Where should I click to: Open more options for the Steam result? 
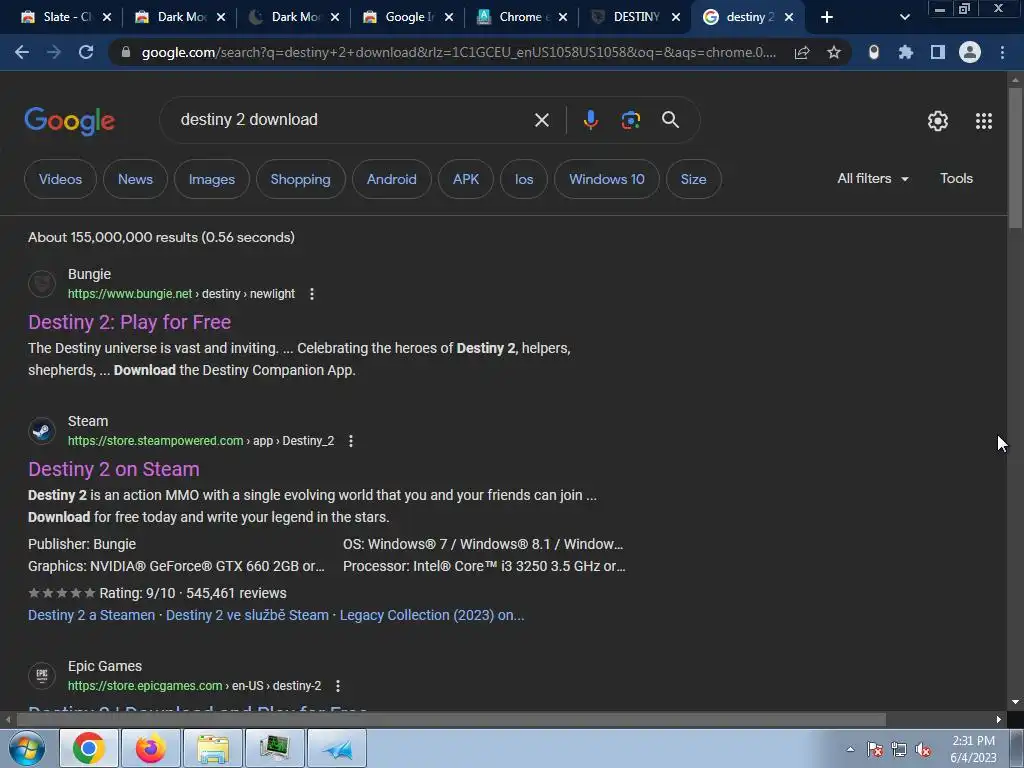click(x=351, y=441)
